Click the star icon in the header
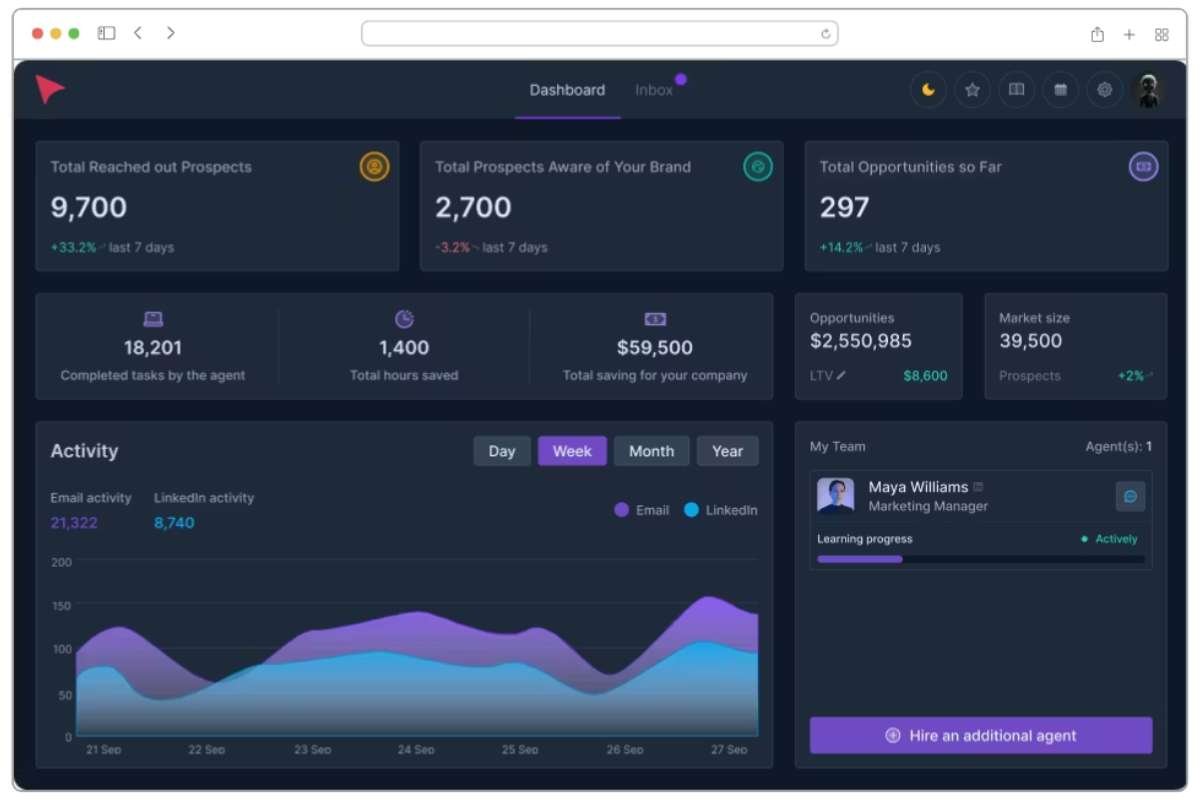 pyautogui.click(x=972, y=89)
